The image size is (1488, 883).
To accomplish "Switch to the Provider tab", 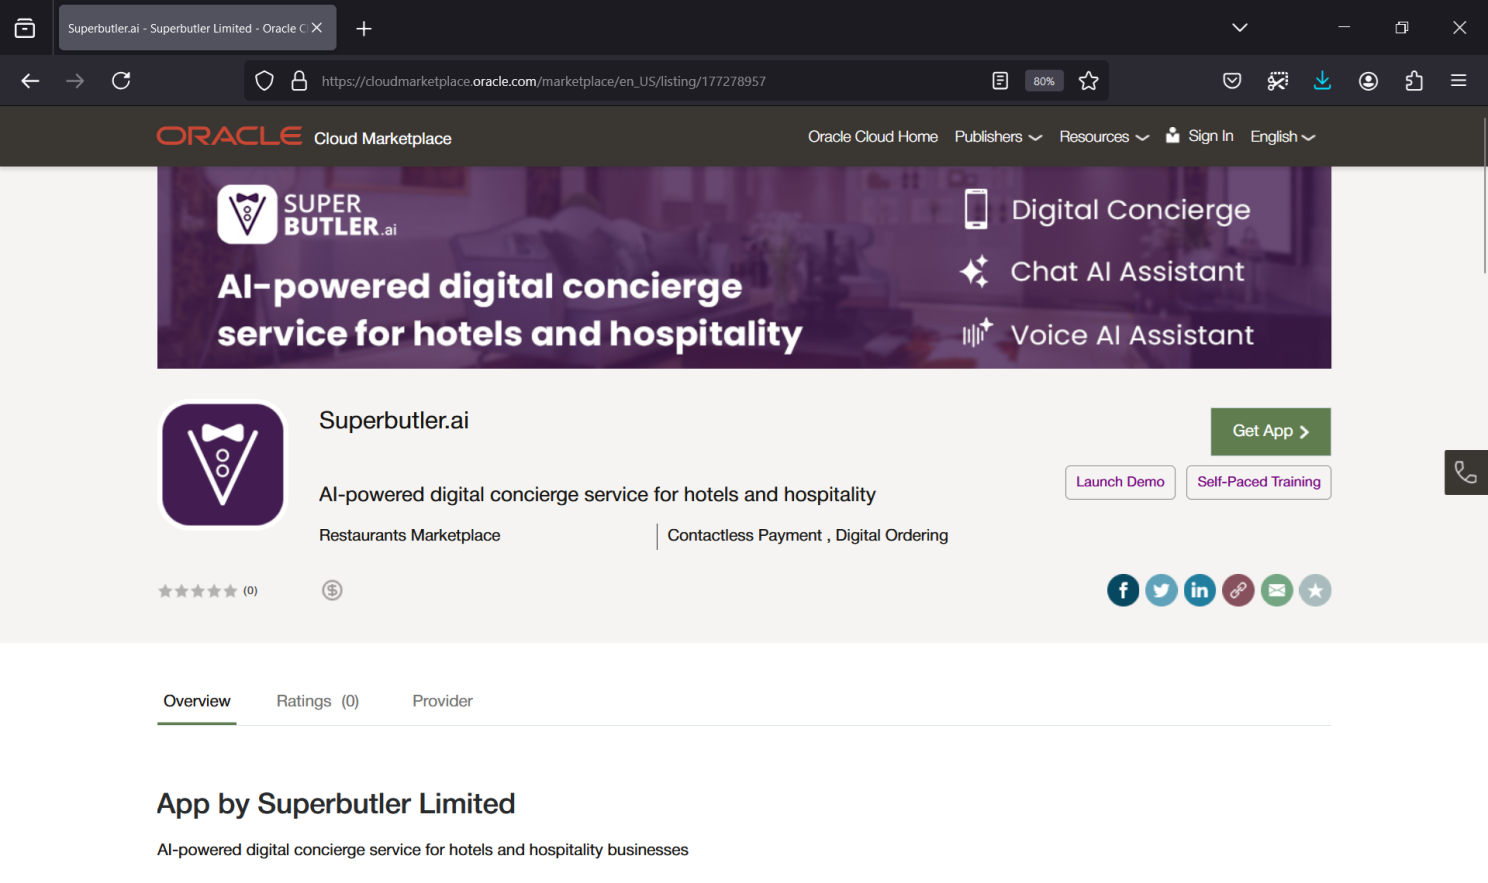I will pyautogui.click(x=442, y=701).
